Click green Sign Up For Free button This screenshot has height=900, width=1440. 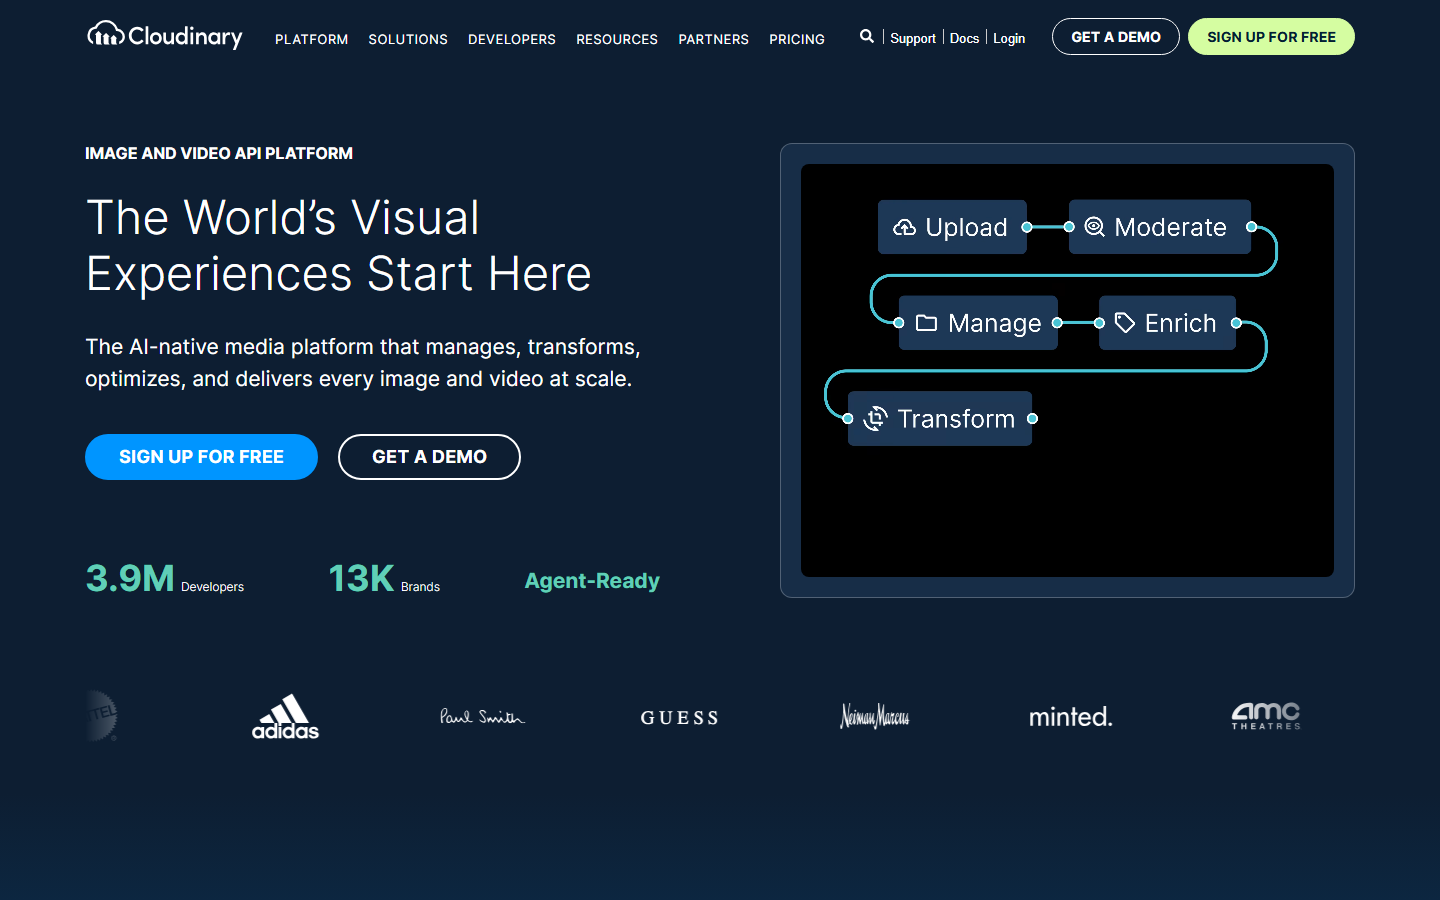click(1271, 37)
